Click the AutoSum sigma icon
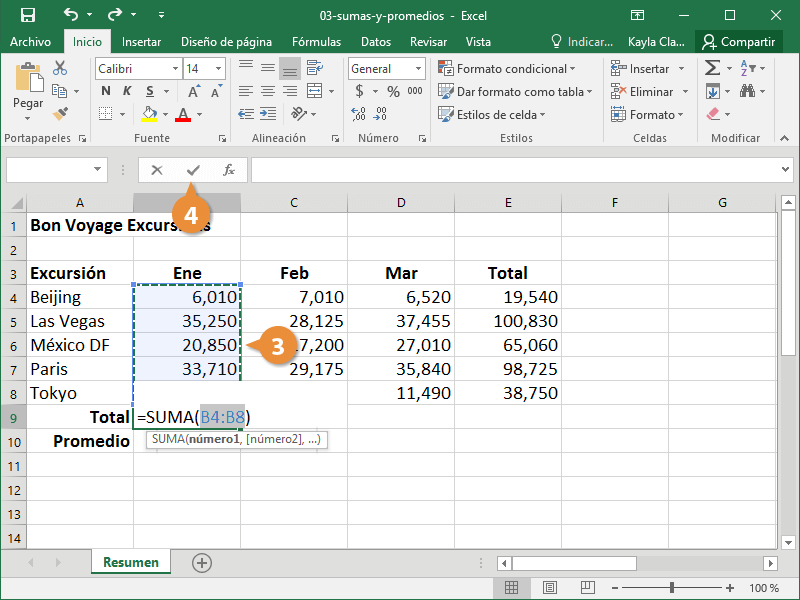This screenshot has width=800, height=600. (712, 68)
